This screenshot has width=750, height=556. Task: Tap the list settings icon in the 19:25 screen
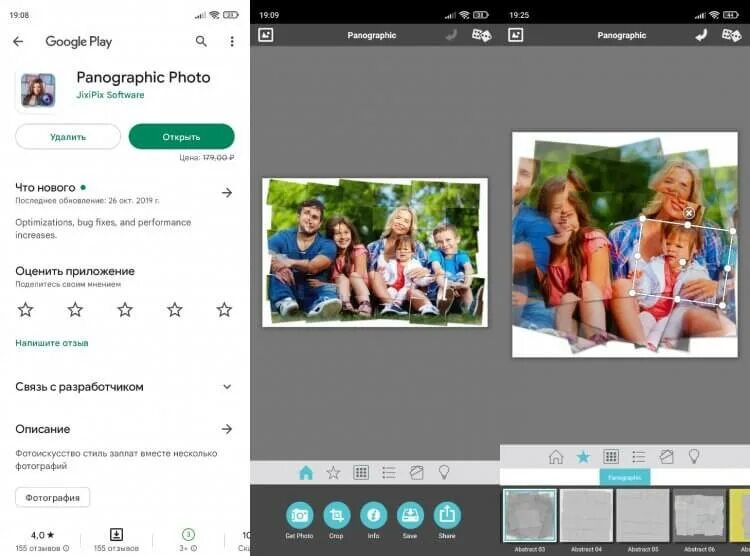(x=639, y=456)
